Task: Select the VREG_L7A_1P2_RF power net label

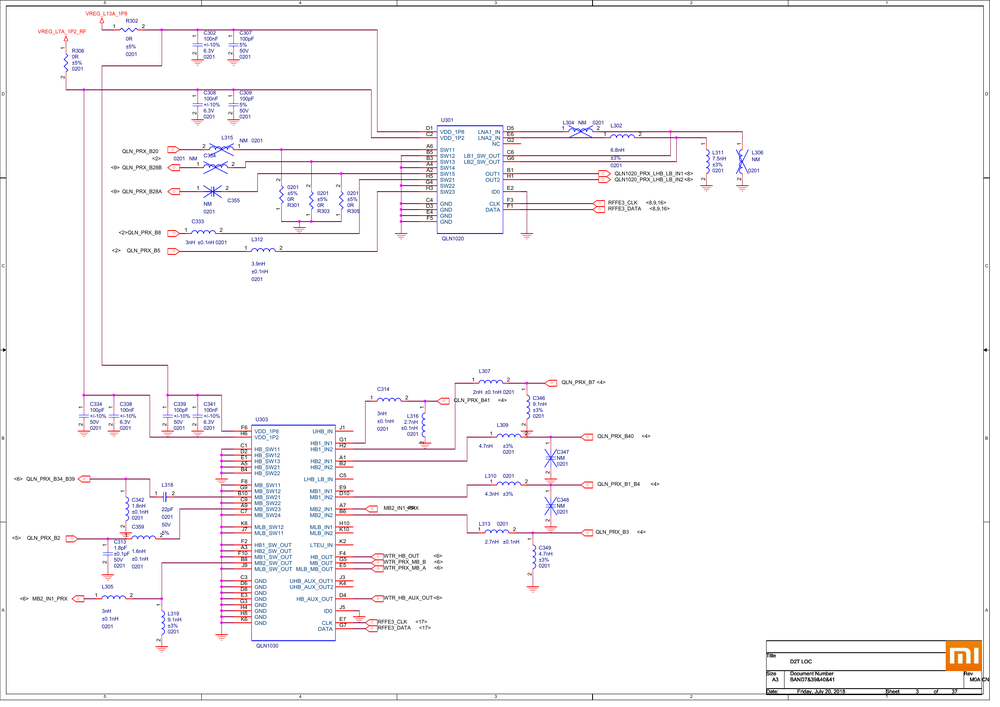Action: click(x=62, y=31)
